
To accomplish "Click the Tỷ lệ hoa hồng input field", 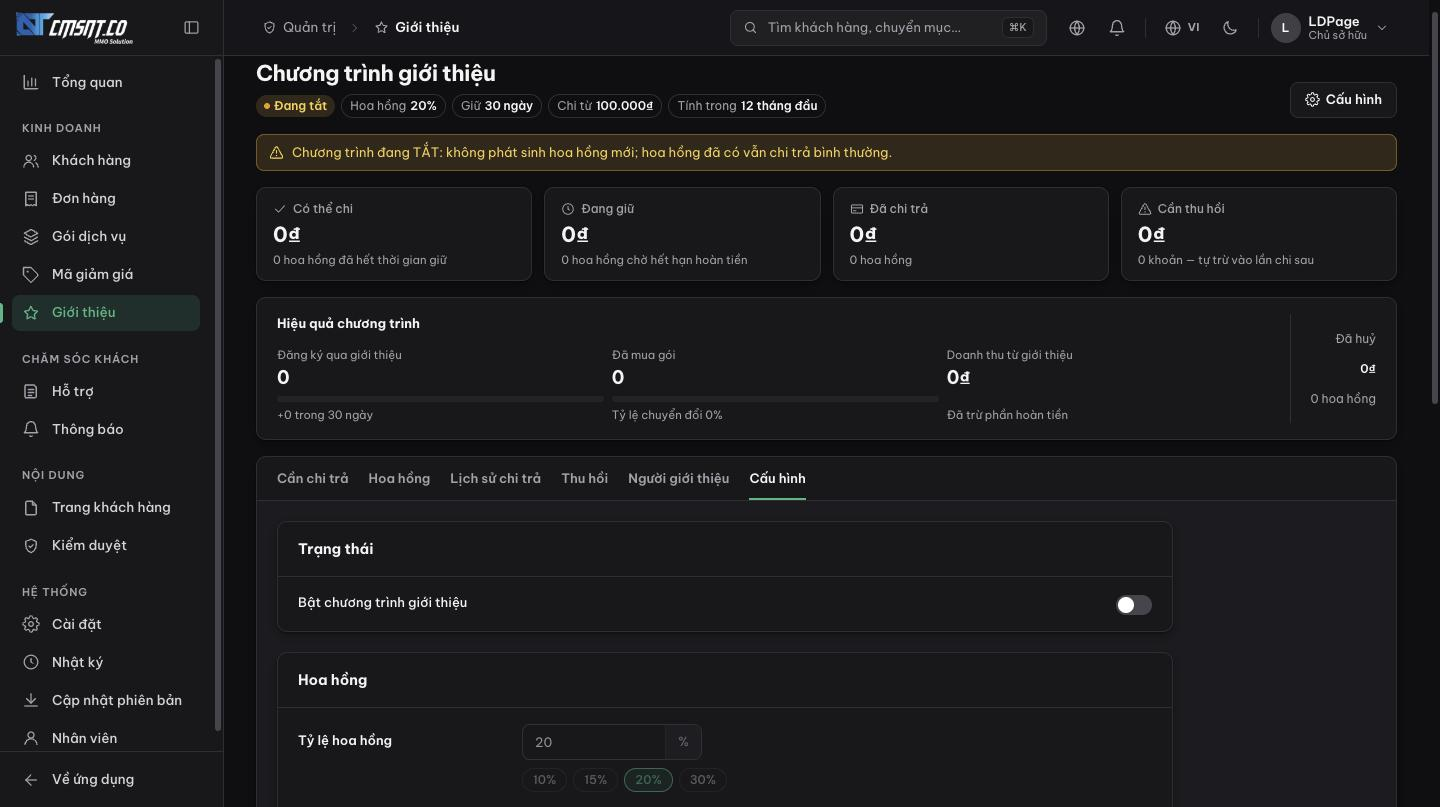I will pos(594,742).
